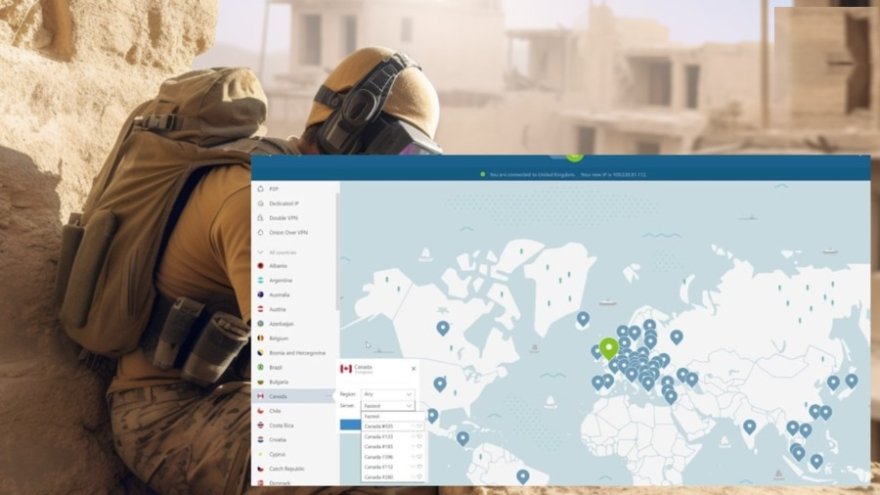Click the Brazil flag icon in list
This screenshot has height=495, width=880.
tap(261, 367)
